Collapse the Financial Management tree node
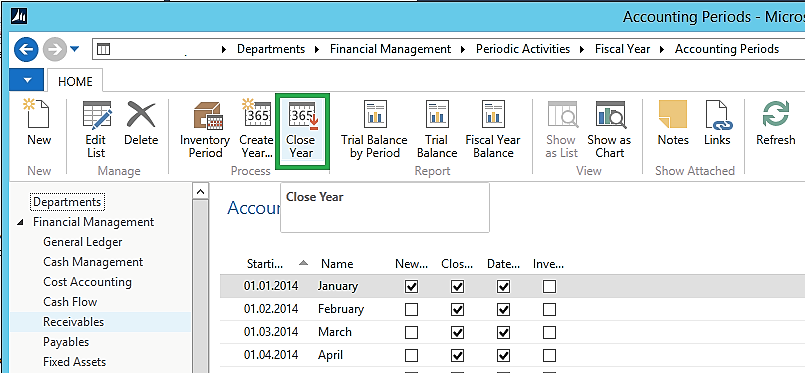Screen dimensions: 805x373 point(21,222)
